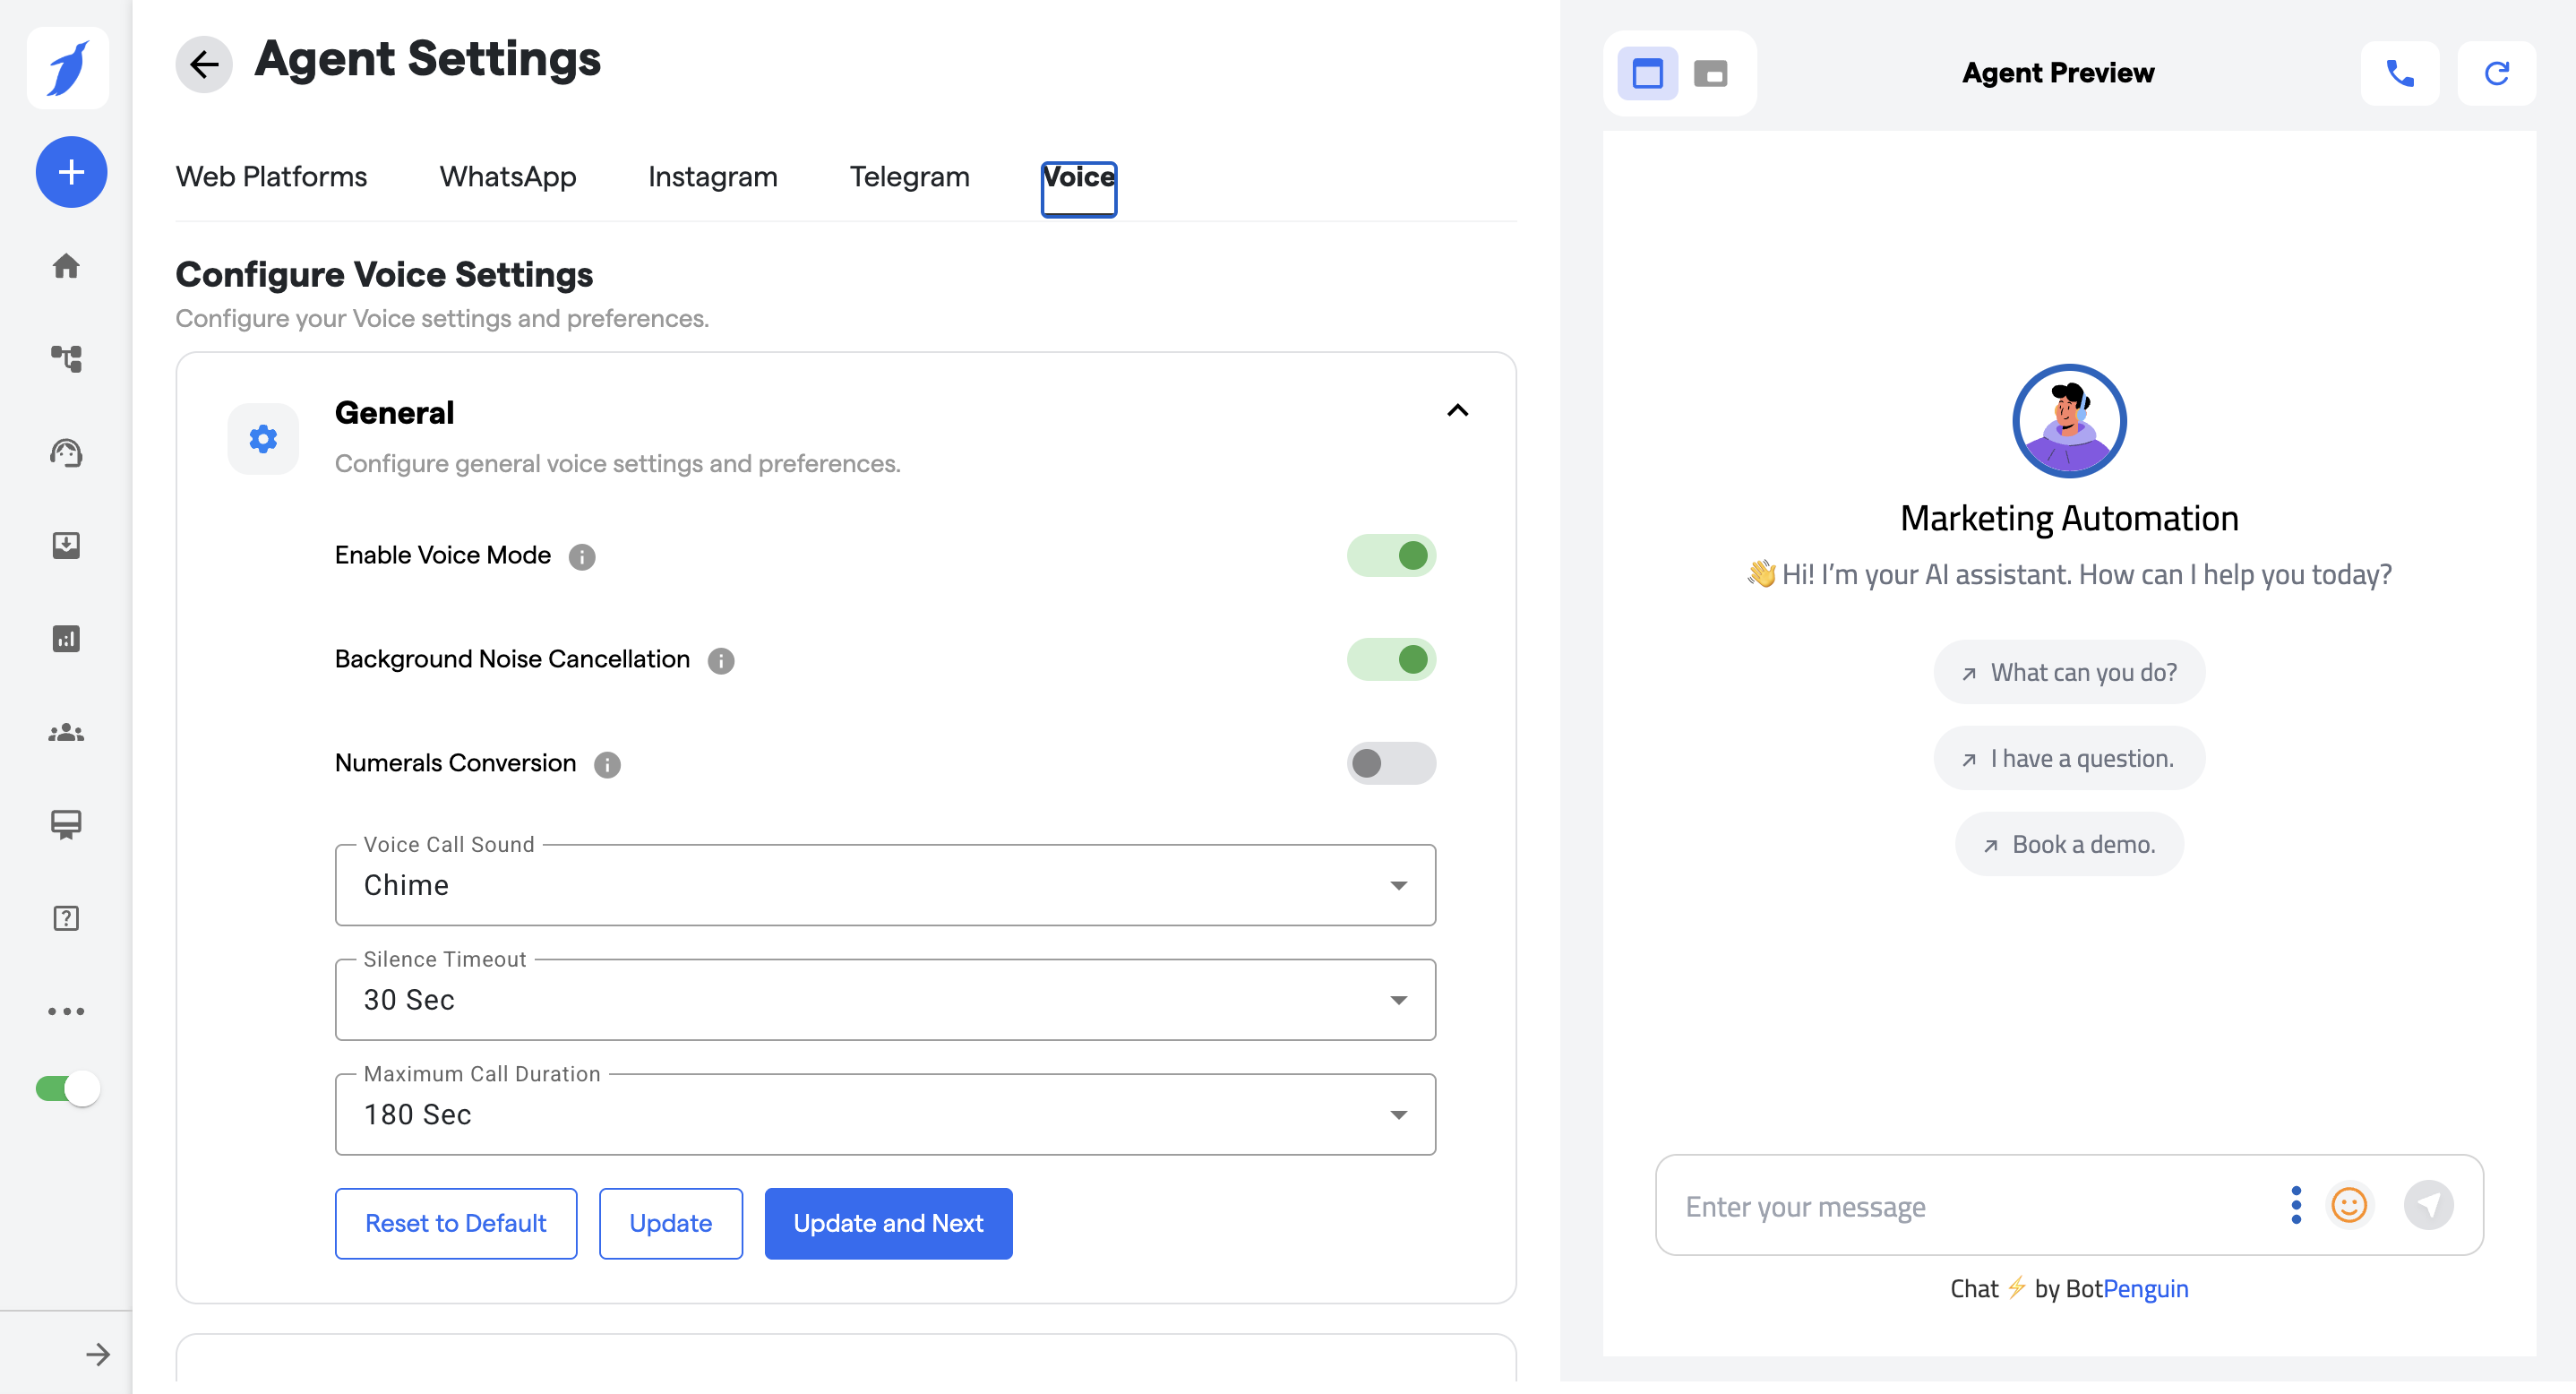Switch to the Telegram tab
The width and height of the screenshot is (2576, 1394).
point(909,177)
